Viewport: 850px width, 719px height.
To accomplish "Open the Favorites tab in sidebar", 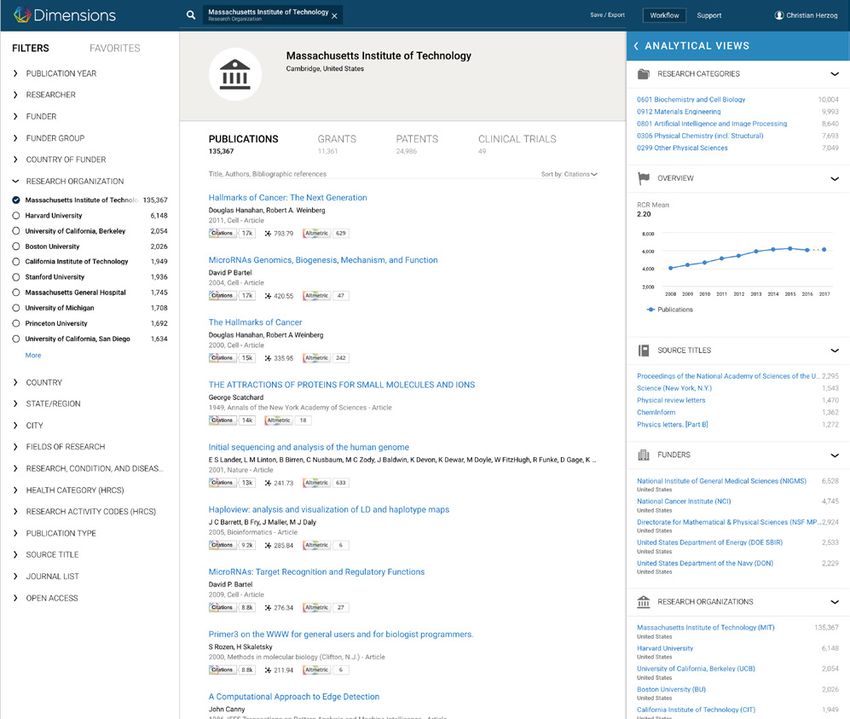I will coord(115,48).
